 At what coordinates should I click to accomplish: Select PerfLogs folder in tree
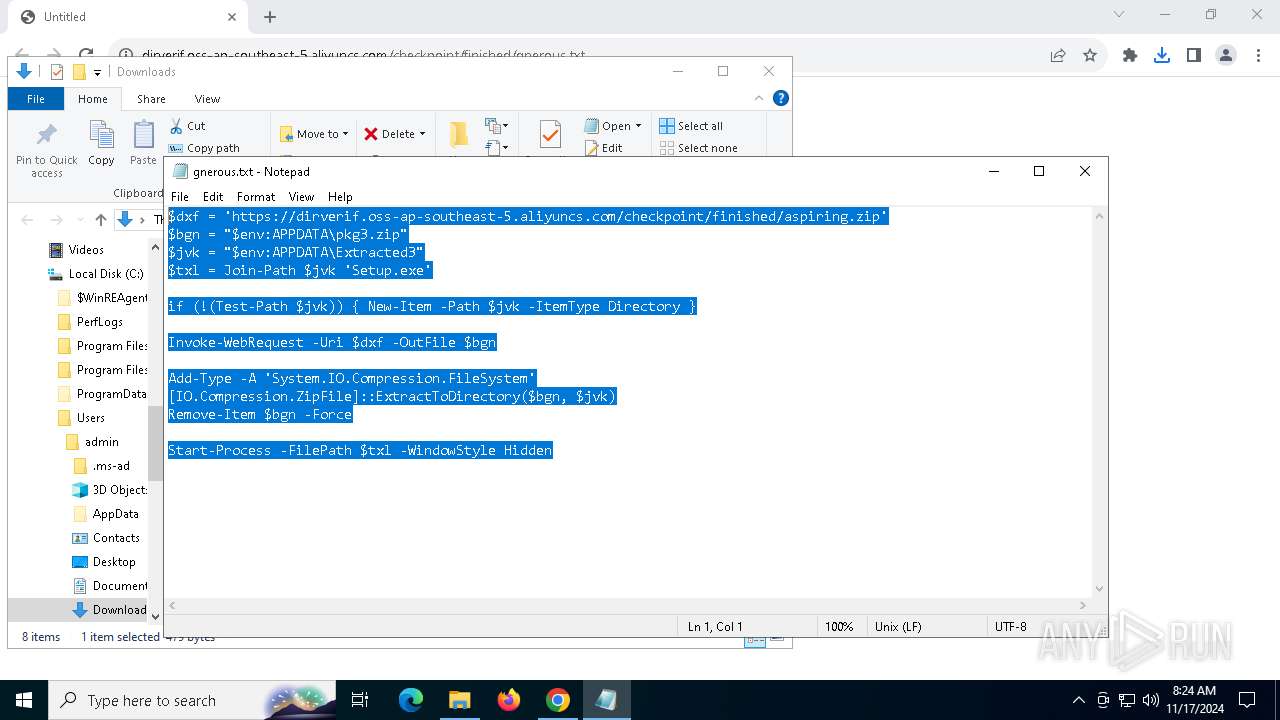(x=100, y=322)
